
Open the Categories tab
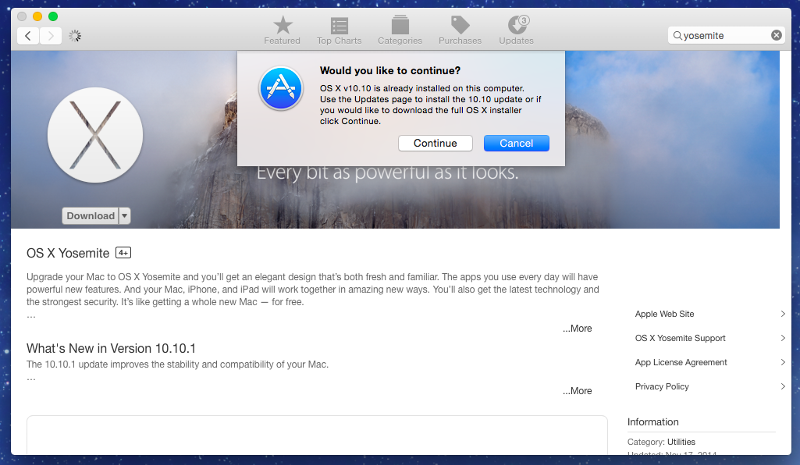[x=400, y=30]
